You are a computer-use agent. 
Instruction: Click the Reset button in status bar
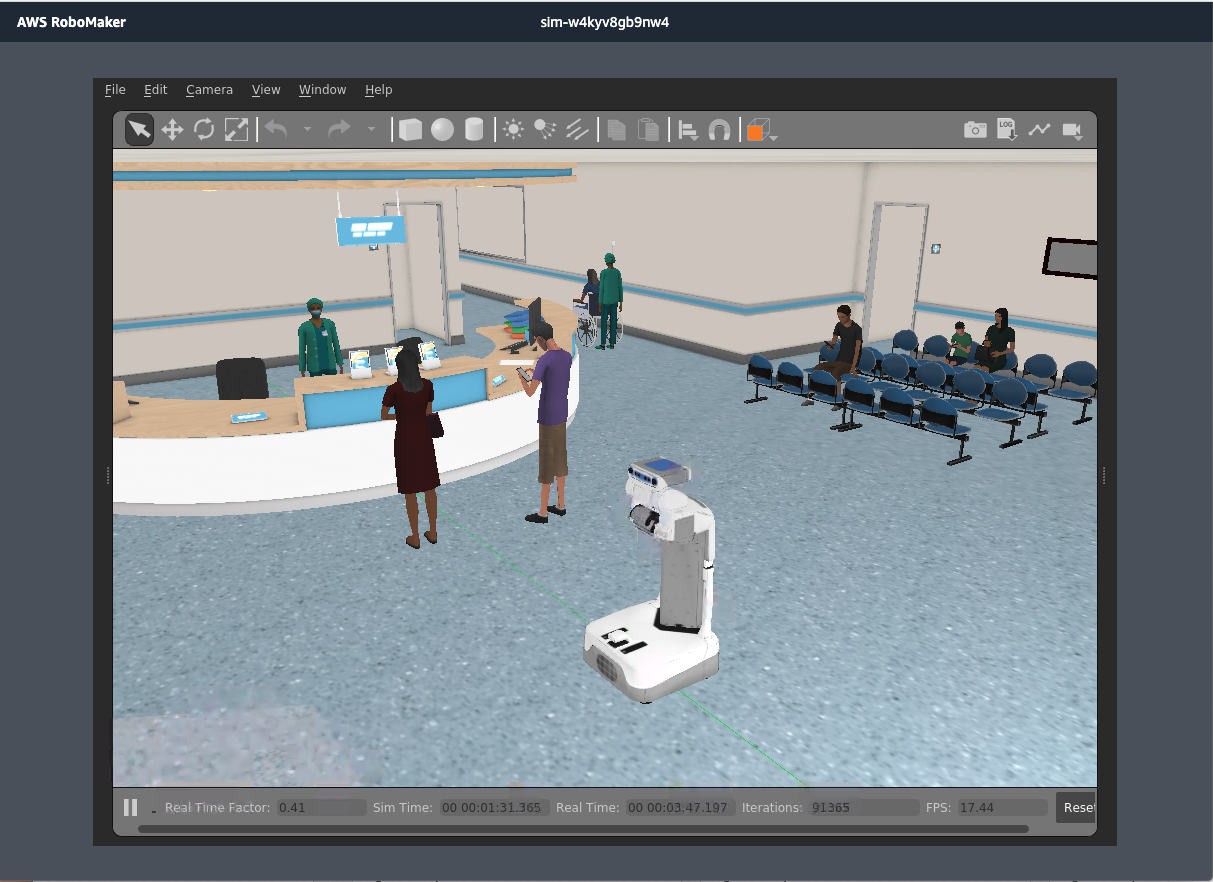point(1076,807)
